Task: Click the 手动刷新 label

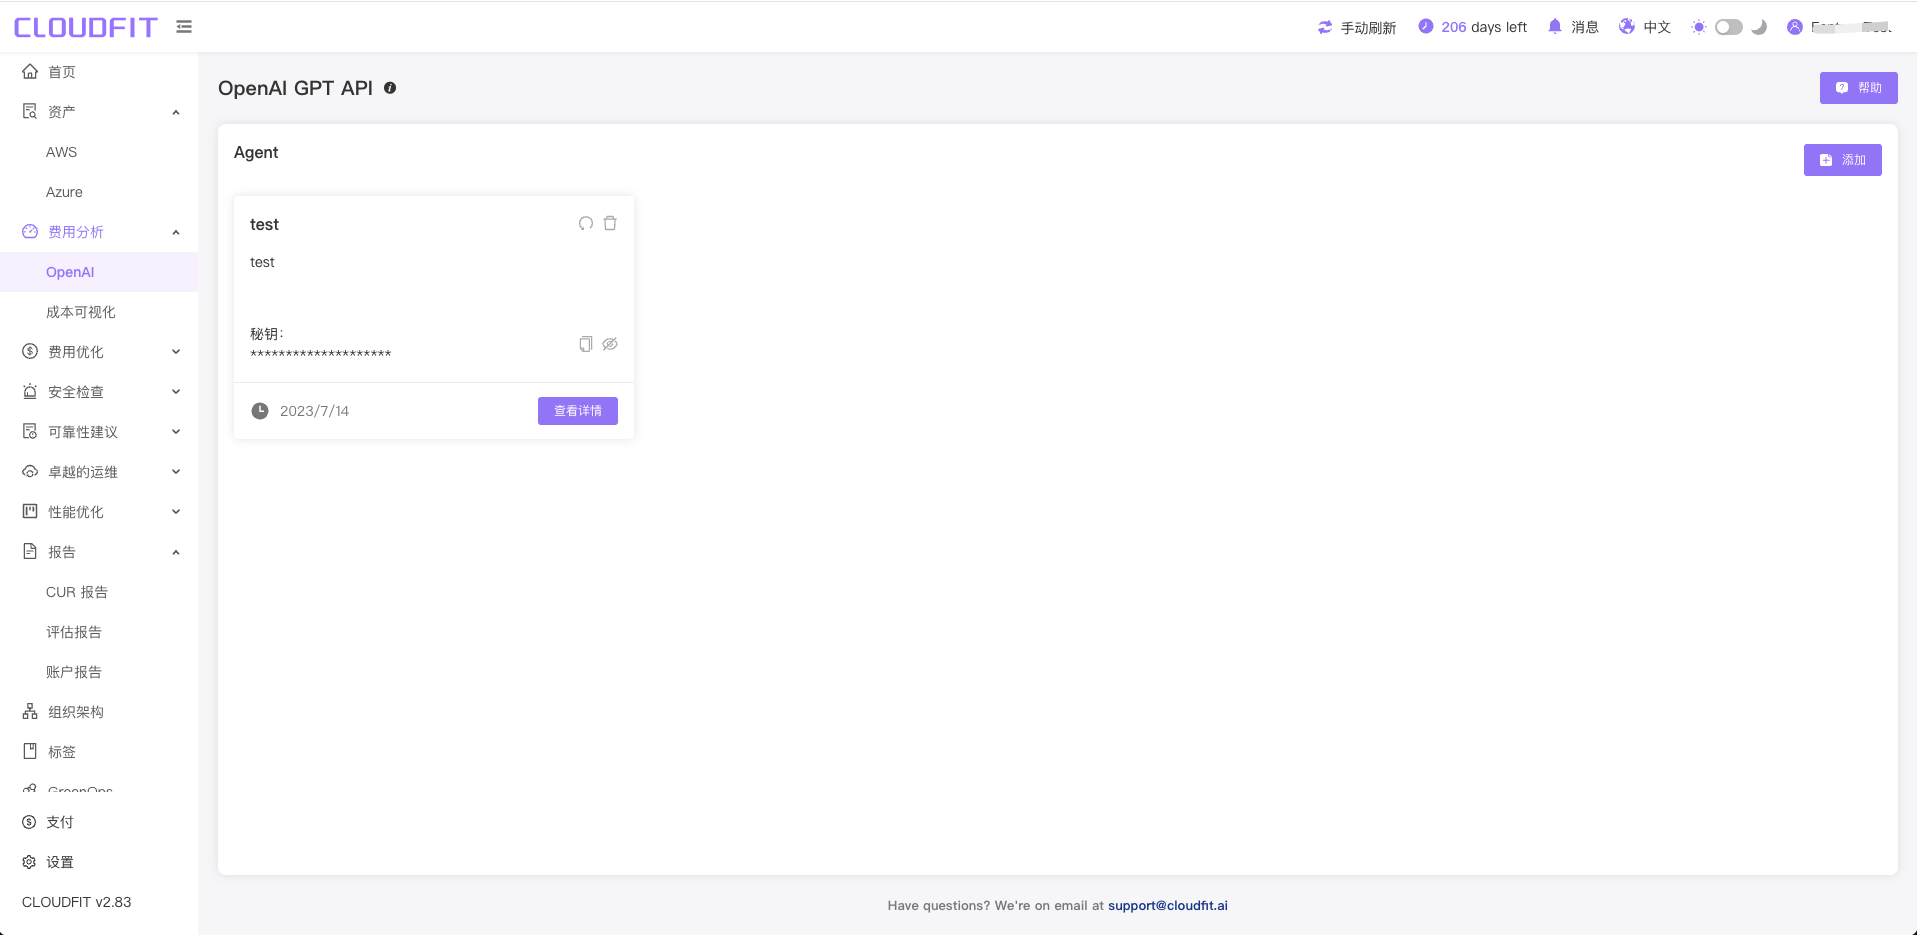Action: coord(1368,27)
